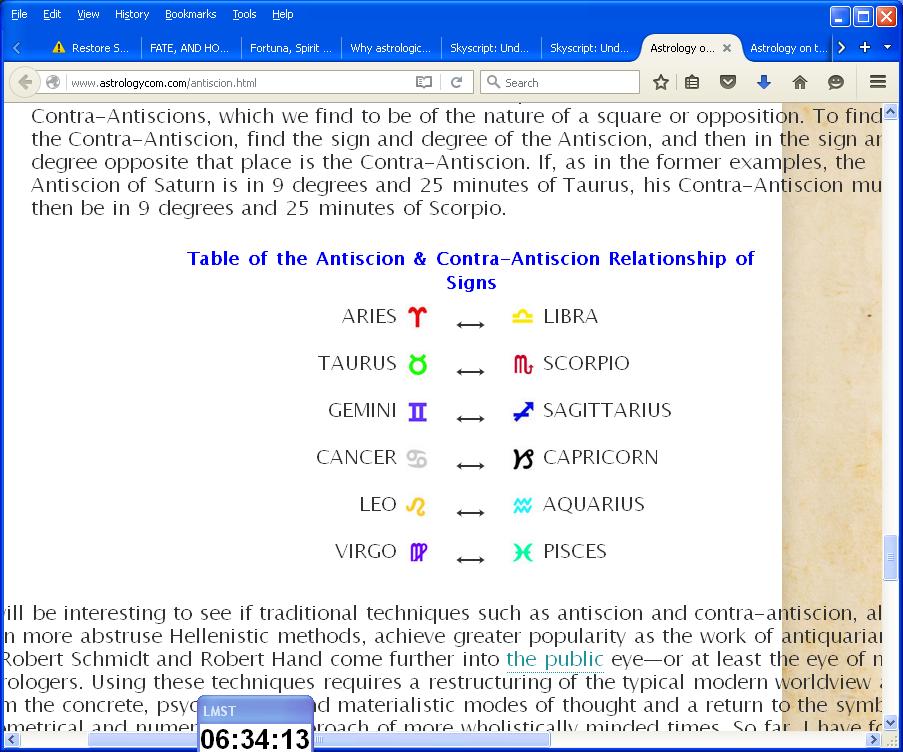The image size is (903, 752).
Task: Go to Home page icon
Action: [x=799, y=82]
